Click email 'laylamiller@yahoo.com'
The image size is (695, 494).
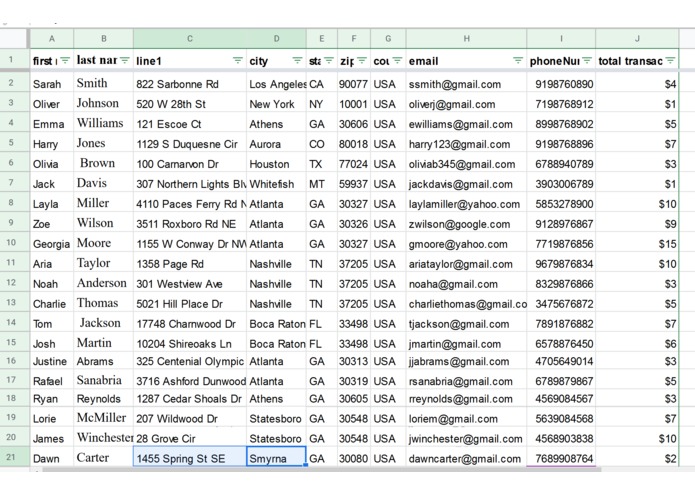[x=466, y=204]
